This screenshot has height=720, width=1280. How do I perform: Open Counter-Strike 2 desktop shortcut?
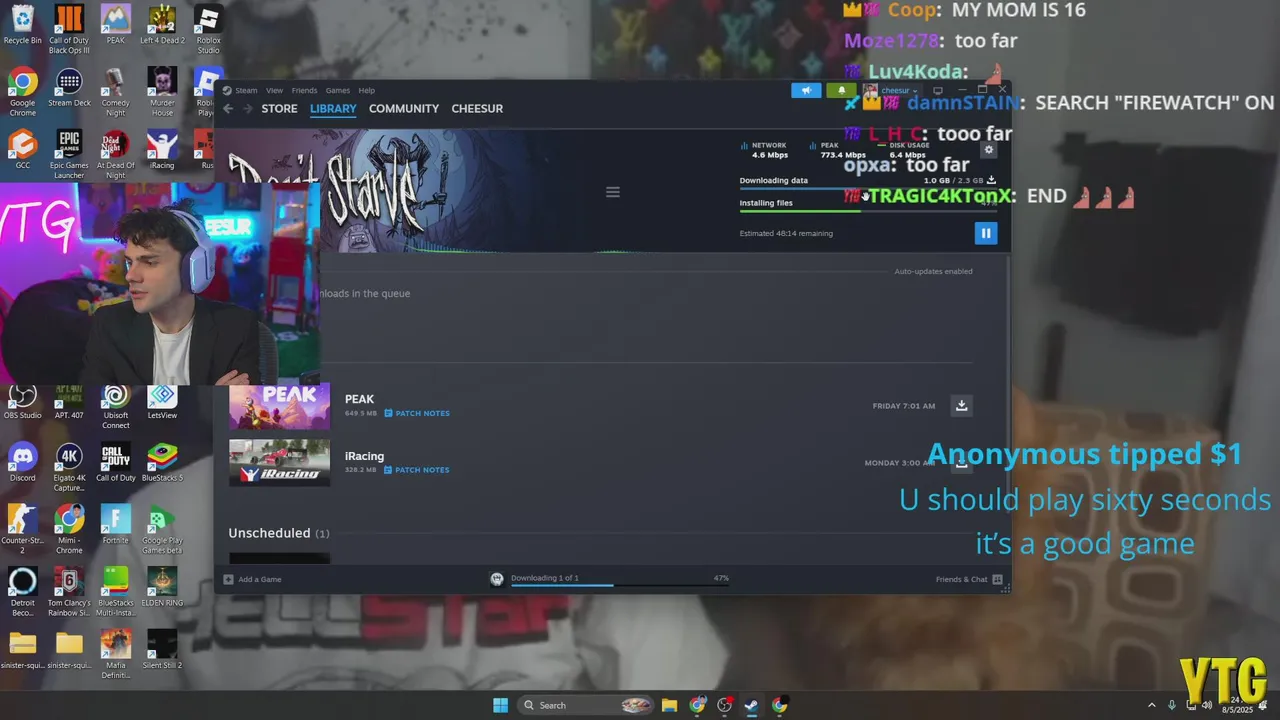tap(22, 529)
